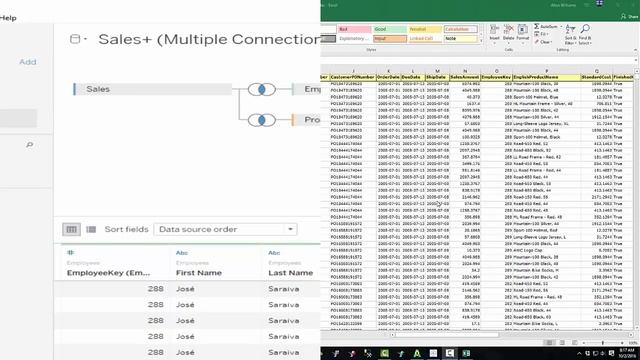Click the Share button in Excel
The width and height of the screenshot is (640, 360).
630,16
